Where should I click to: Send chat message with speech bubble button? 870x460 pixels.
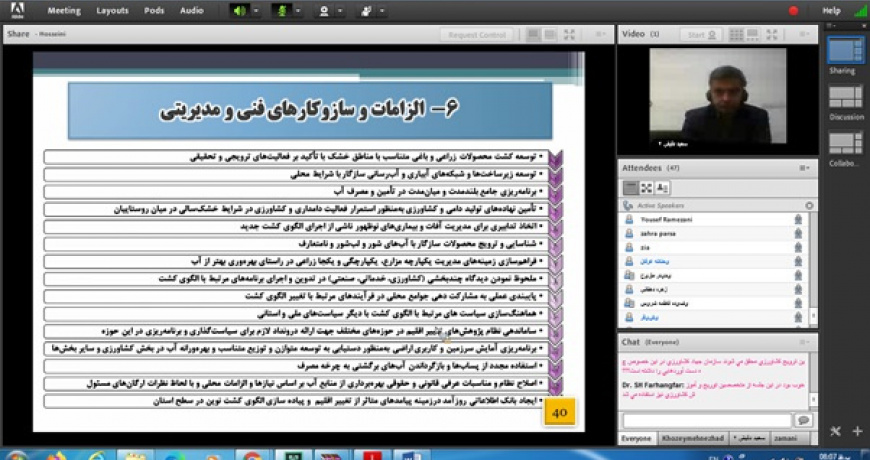point(803,421)
